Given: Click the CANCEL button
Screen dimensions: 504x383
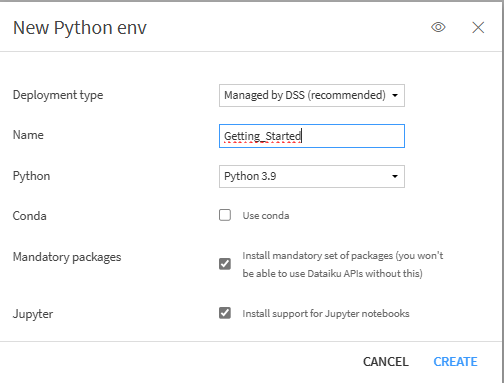Looking at the screenshot, I should click(386, 362).
